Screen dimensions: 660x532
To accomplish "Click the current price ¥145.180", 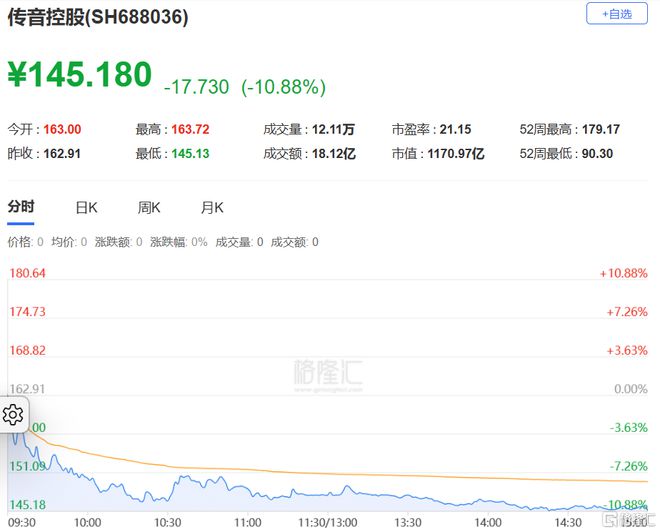I will [80, 74].
